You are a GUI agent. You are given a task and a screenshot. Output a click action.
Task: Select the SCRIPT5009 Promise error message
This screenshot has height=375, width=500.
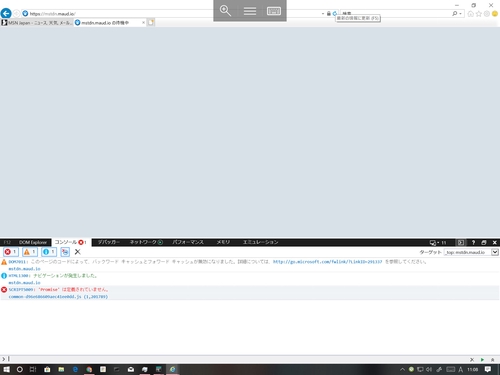click(58, 289)
